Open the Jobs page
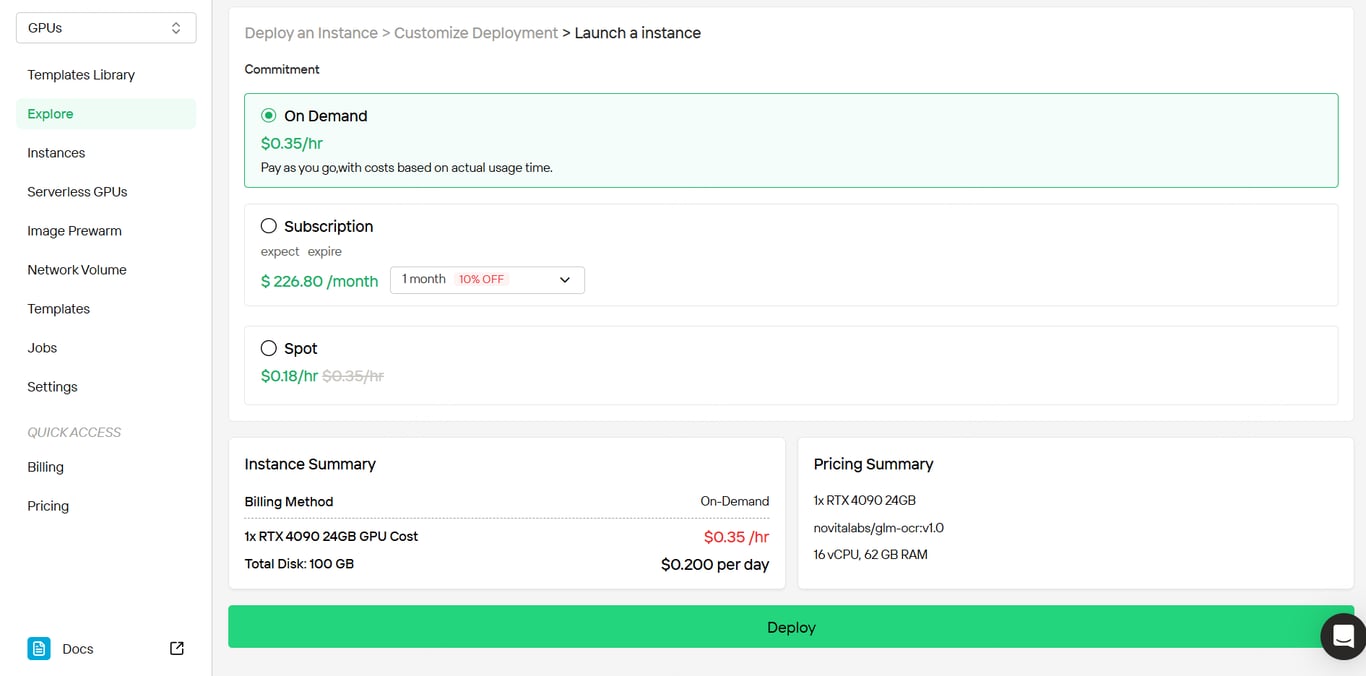Screen dimensions: 1366x676 (x=42, y=348)
